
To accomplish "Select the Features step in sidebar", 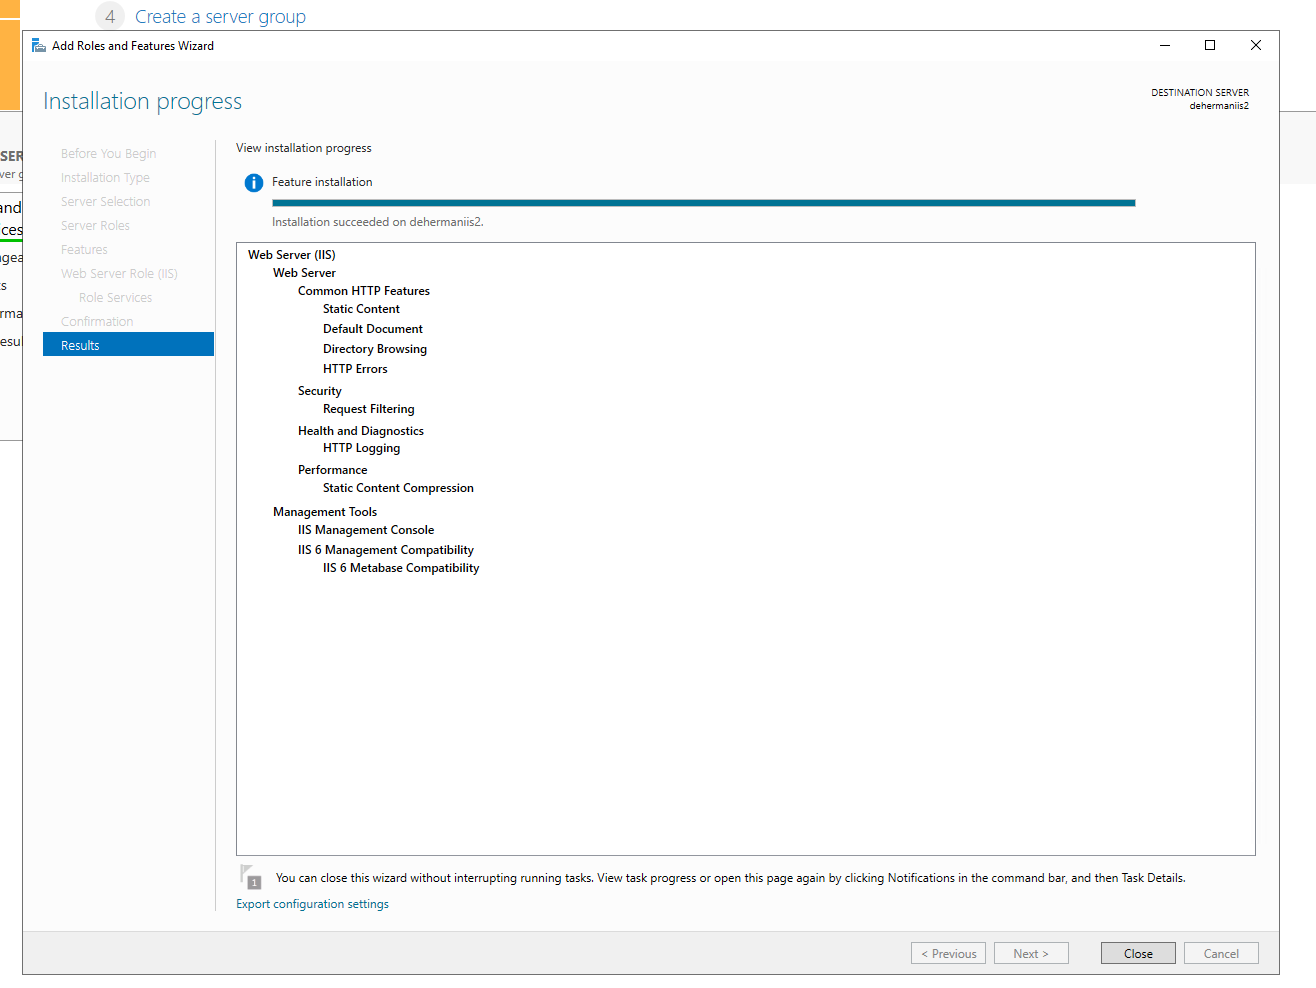I will [84, 249].
